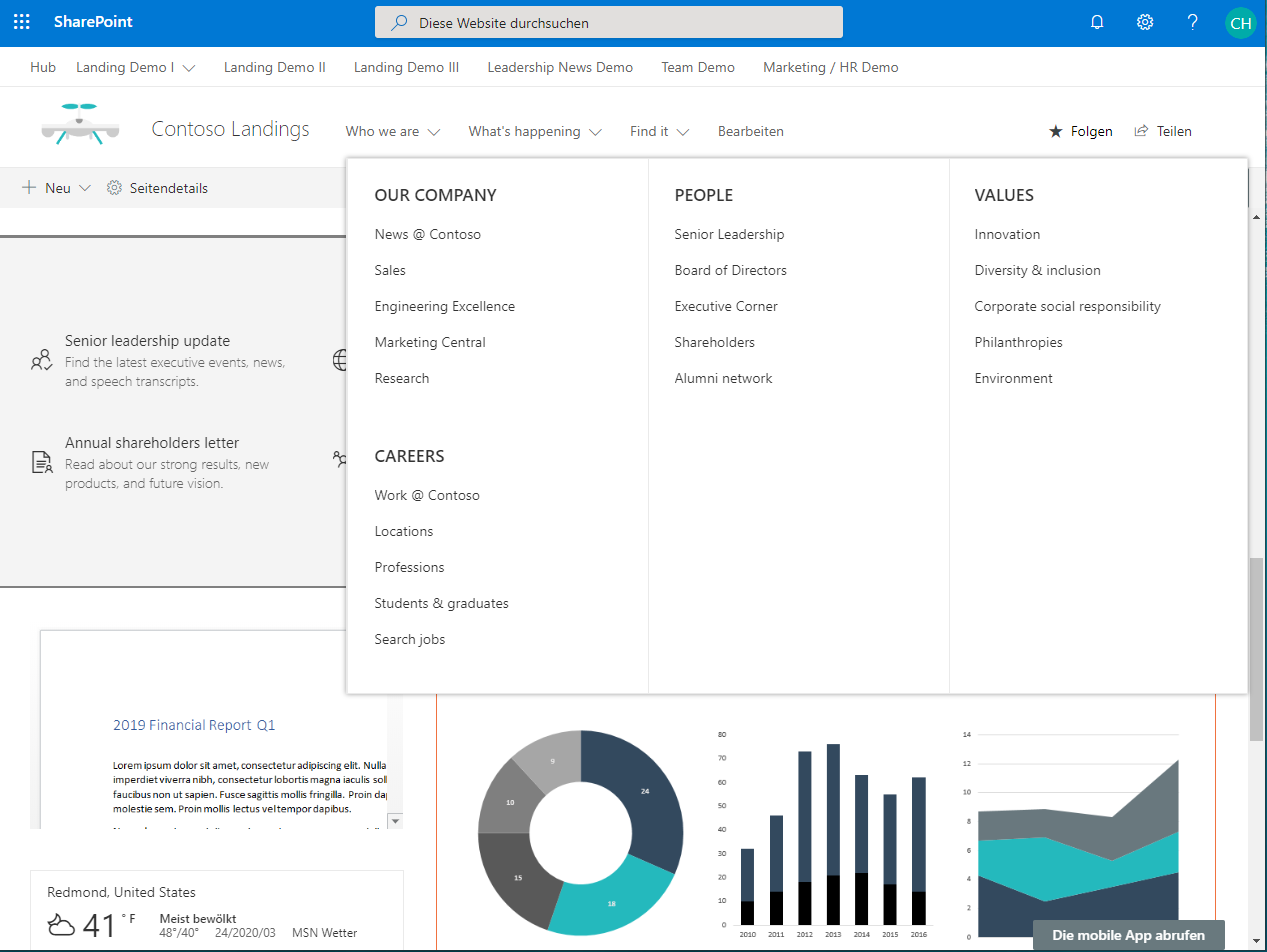
Task: Open Senior Leadership under People
Action: 730,234
